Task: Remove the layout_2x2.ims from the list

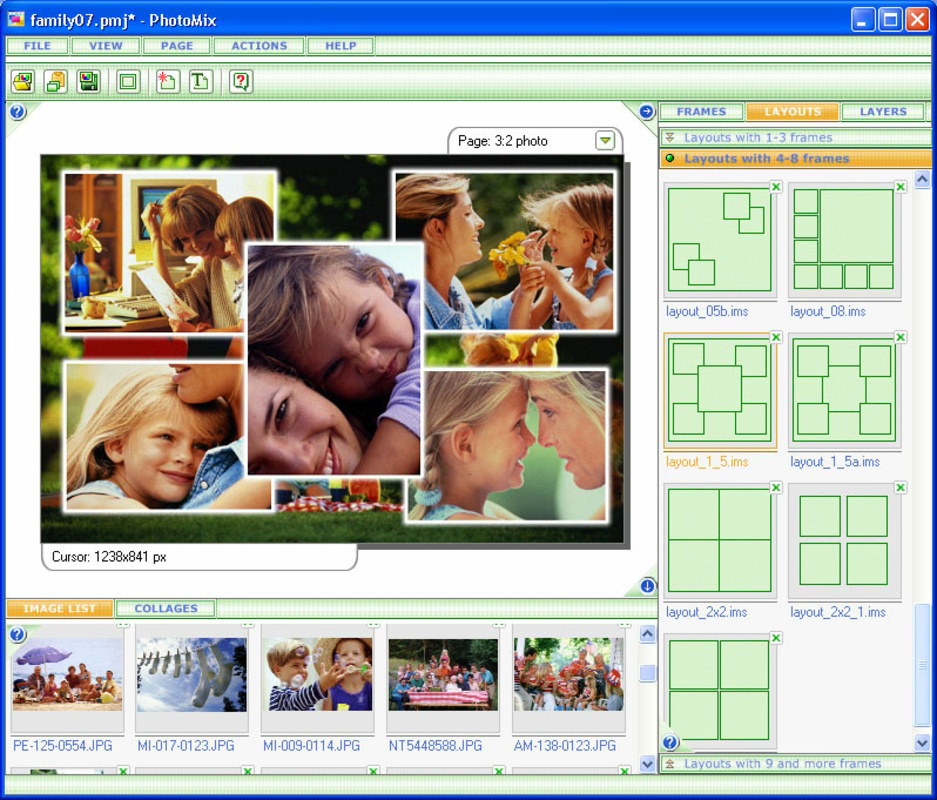Action: (x=778, y=488)
